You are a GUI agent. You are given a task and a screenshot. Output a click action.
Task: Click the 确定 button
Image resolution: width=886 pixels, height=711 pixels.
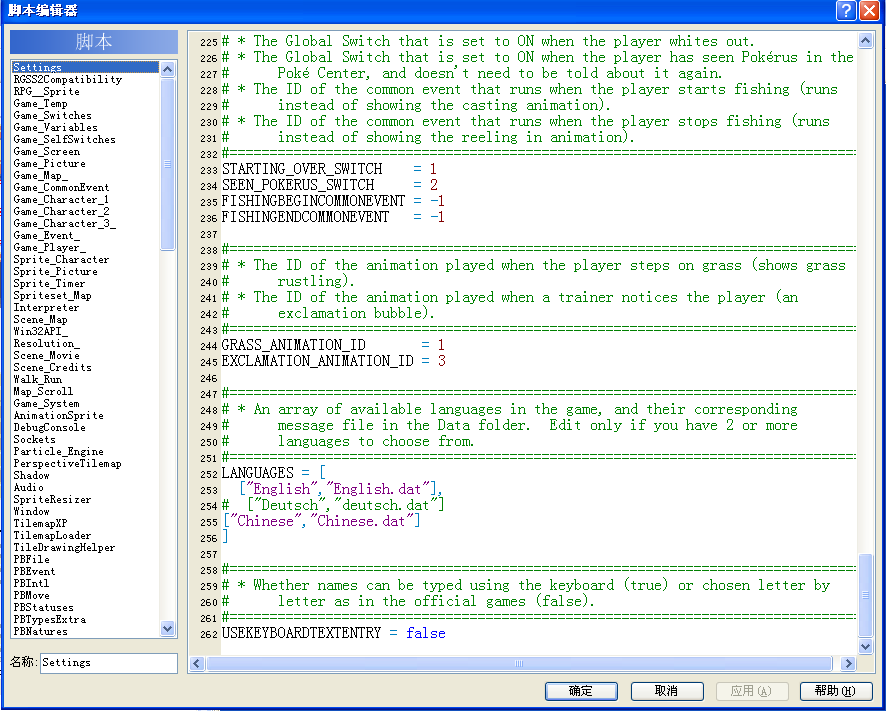click(x=581, y=691)
